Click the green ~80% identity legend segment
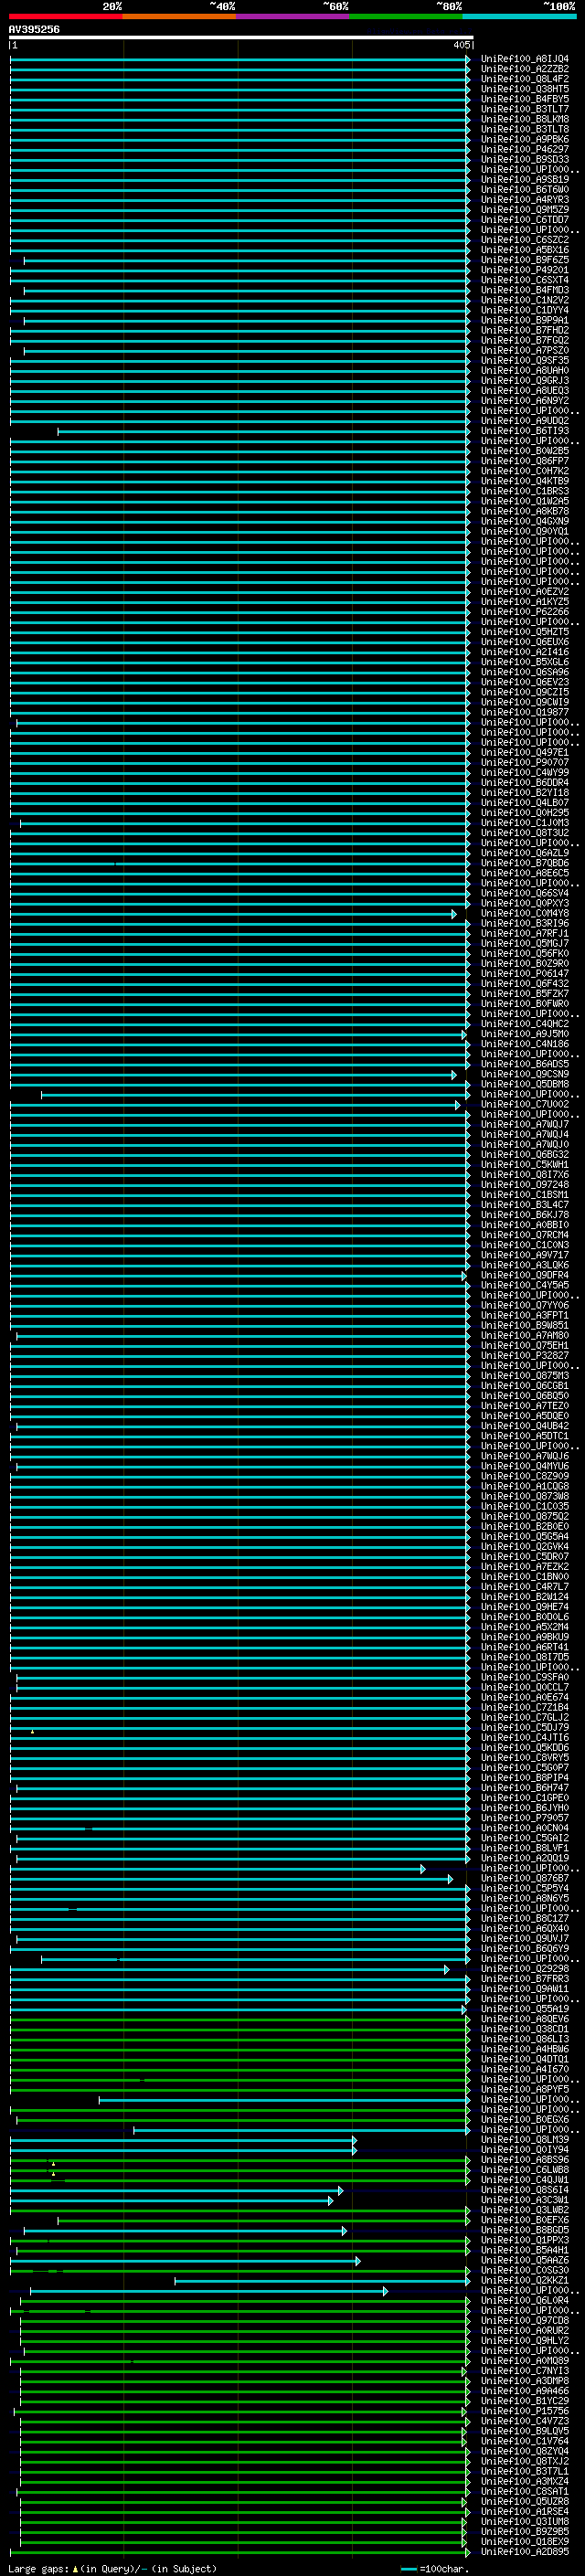Viewport: 585px width, 2576px height. [x=406, y=16]
